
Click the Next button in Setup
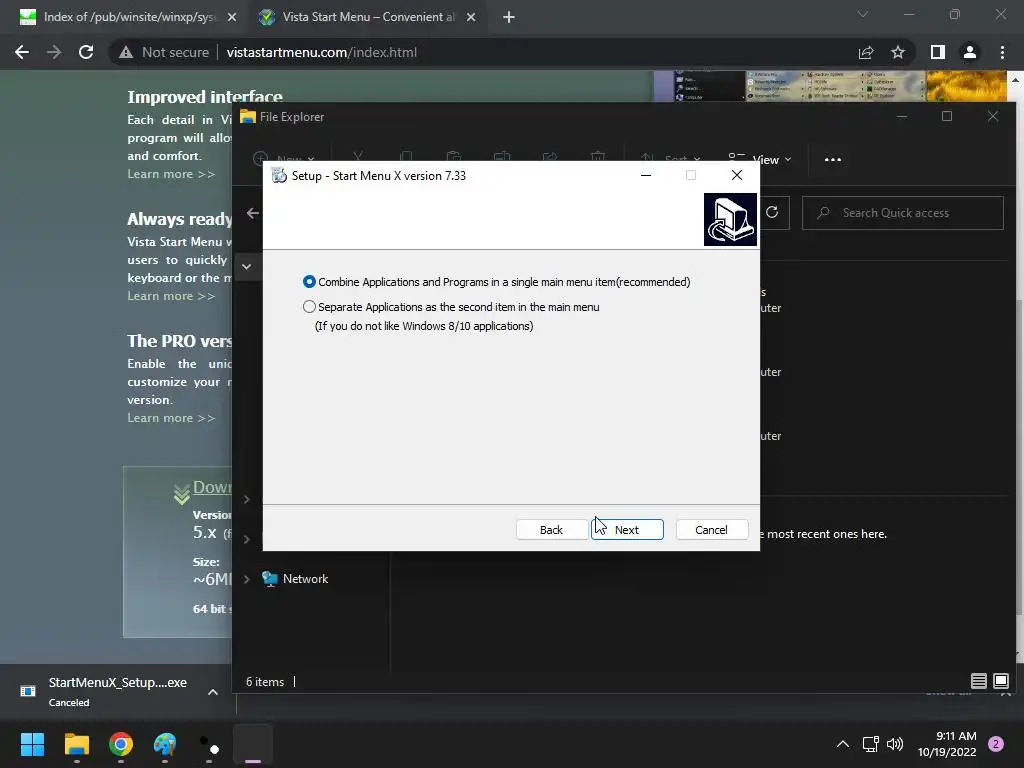tap(627, 530)
